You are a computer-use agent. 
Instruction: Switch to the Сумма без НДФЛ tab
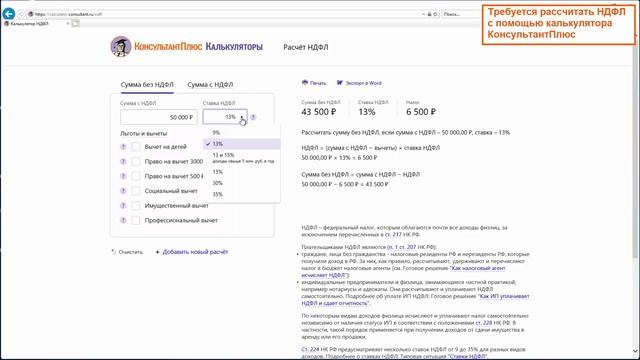point(147,84)
